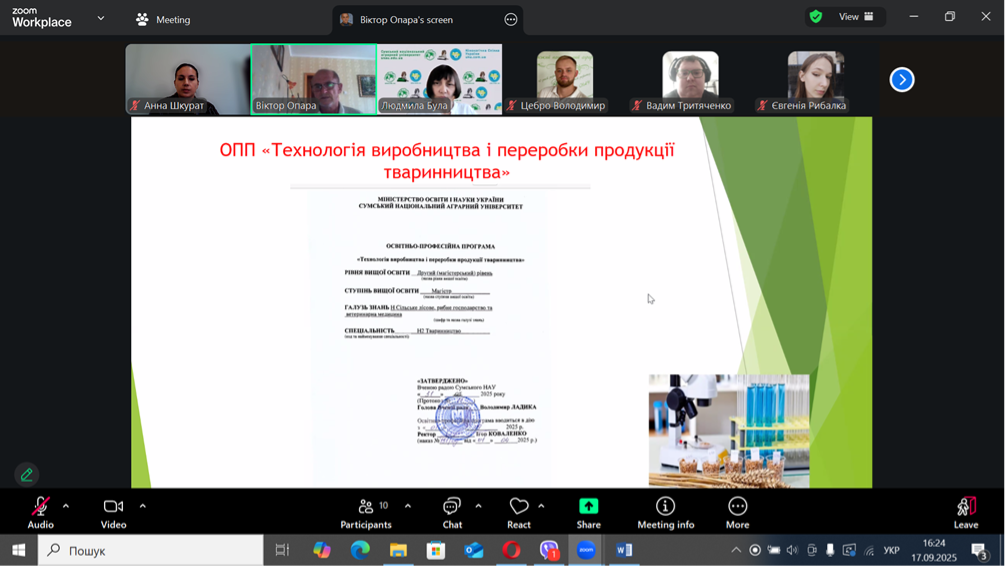Toggle camera with the Video button
The height and width of the screenshot is (568, 1006).
coord(113,511)
